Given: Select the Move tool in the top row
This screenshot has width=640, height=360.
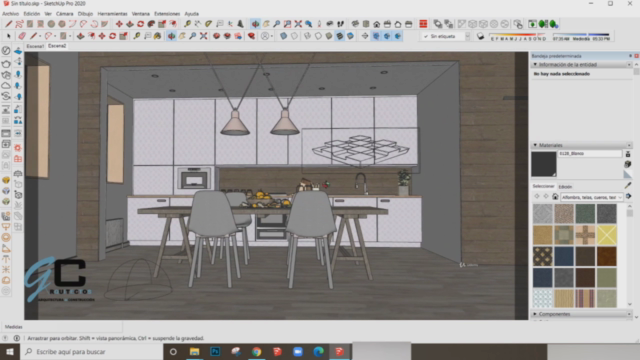Looking at the screenshot, I should (x=119, y=24).
